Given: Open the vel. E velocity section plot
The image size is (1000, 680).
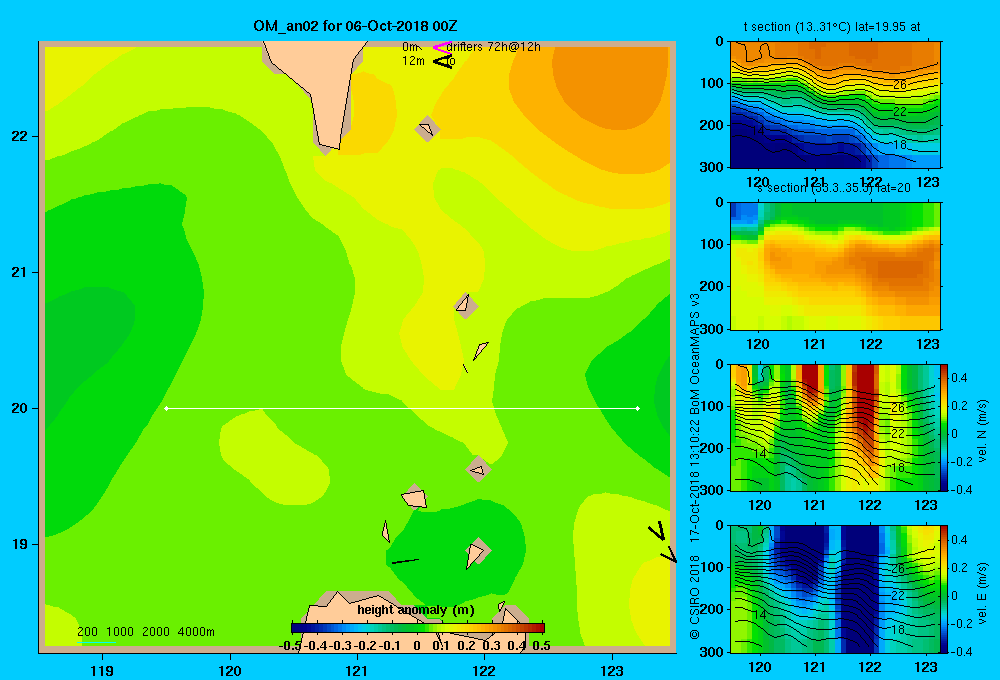Looking at the screenshot, I should [x=835, y=589].
